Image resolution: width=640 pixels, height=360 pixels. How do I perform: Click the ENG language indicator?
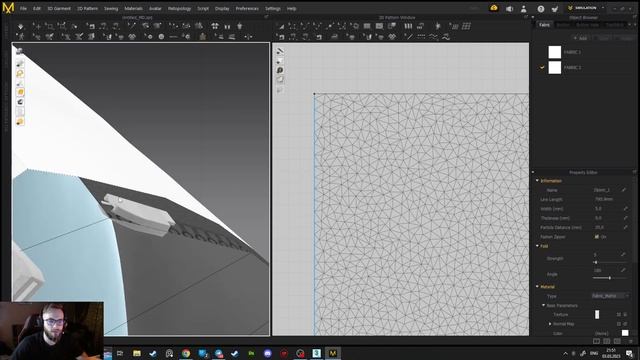[594, 353]
